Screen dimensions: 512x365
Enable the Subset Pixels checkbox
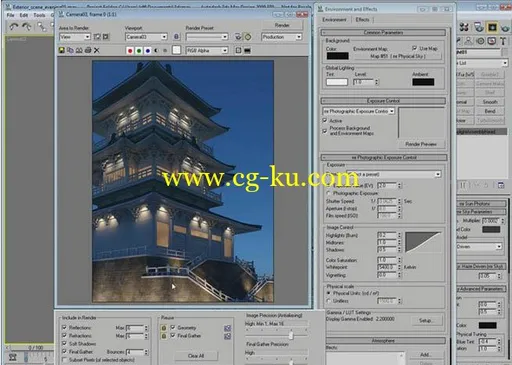64,360
